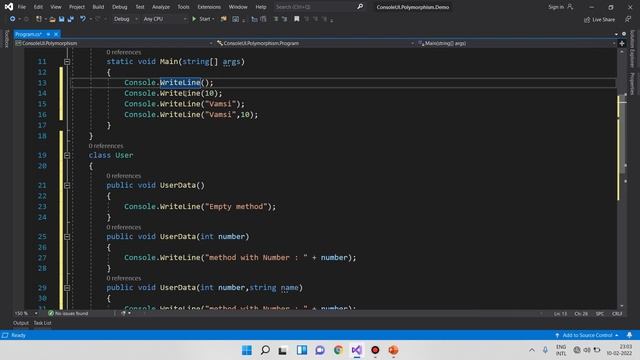Viewport: 640px width, 360px height.
Task: Open the Build menu
Action: [98, 7]
